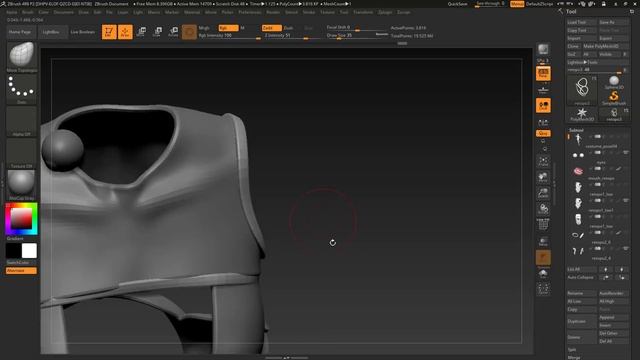Screen dimensions: 640x360
Task: Click the BPR render icon
Action: [543, 49]
